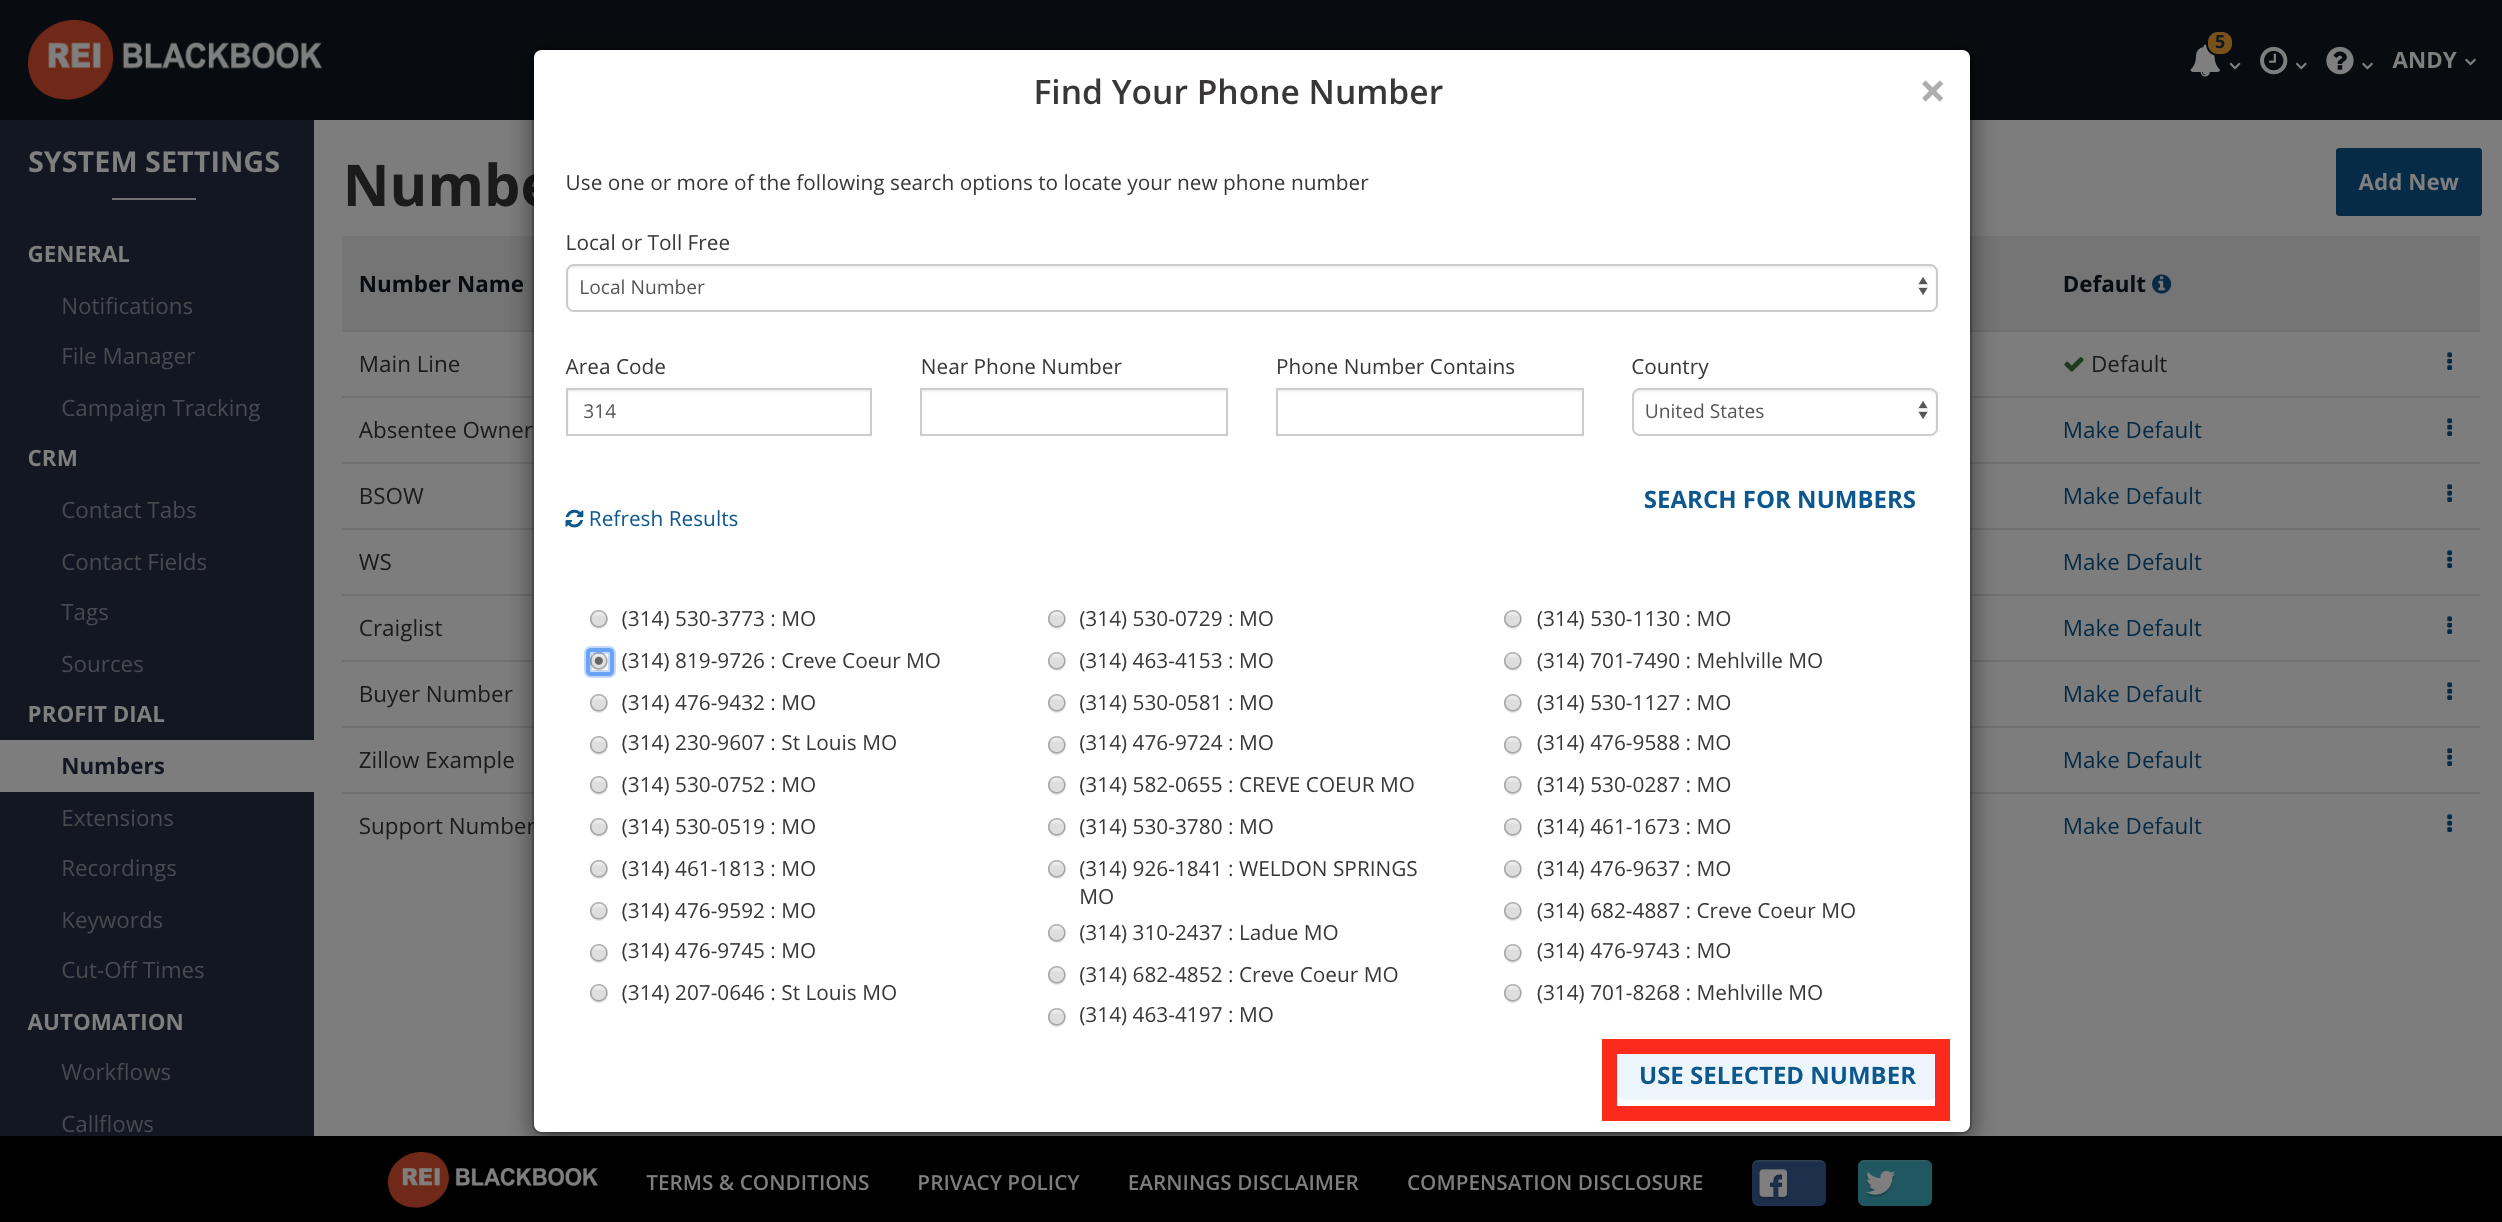Open Notifications in the sidebar
The height and width of the screenshot is (1222, 2502).
click(x=127, y=306)
